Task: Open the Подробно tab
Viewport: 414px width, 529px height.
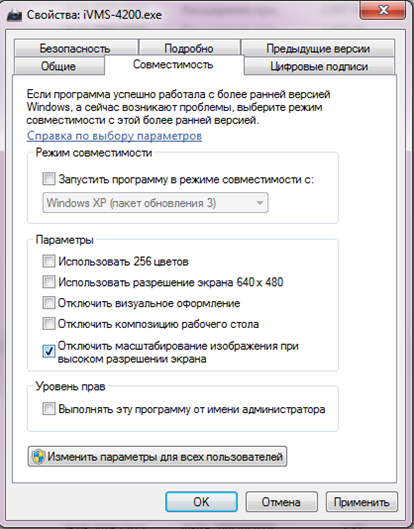Action: [189, 48]
